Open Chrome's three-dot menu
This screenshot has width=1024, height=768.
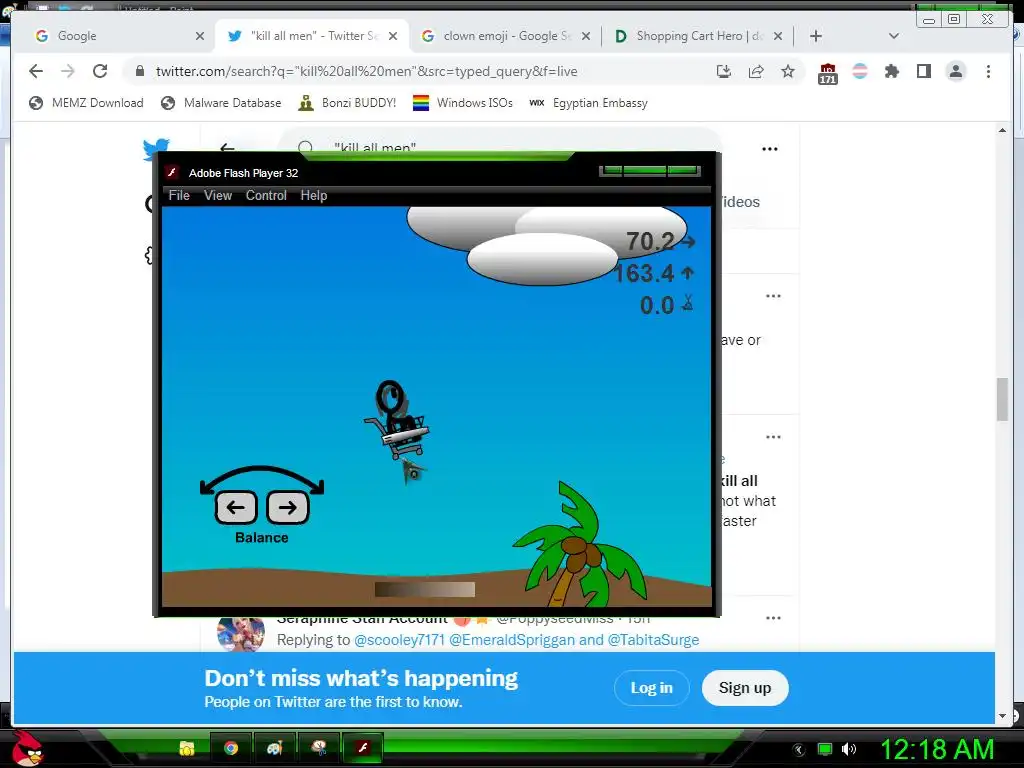click(x=988, y=71)
